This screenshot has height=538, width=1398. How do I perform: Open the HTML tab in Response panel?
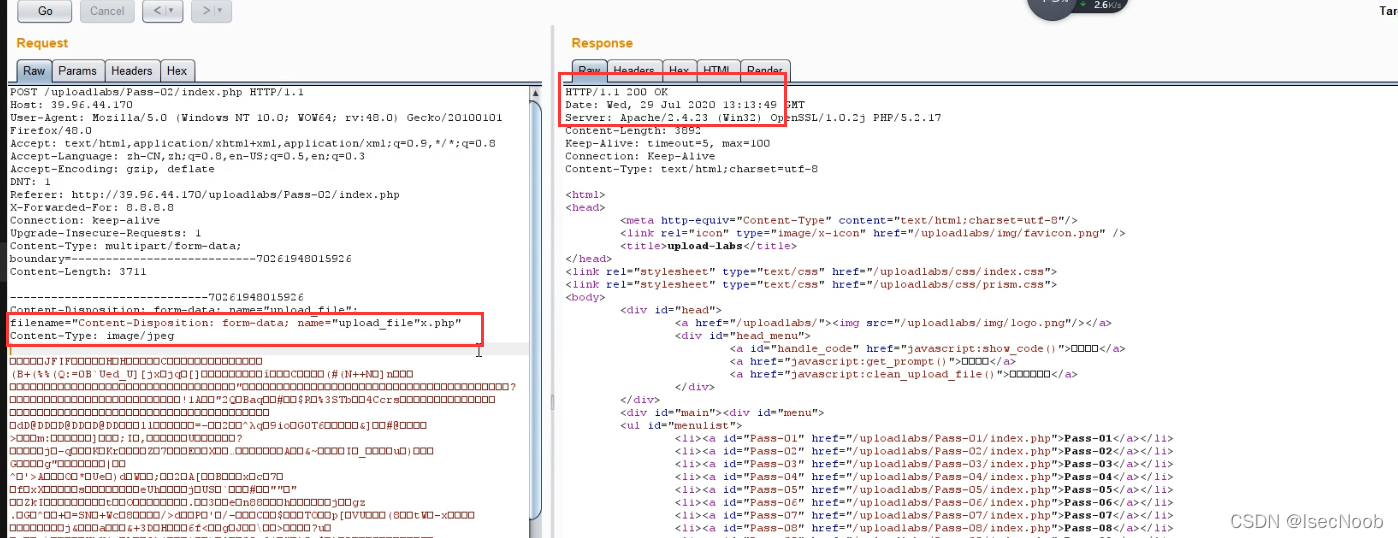[717, 71]
